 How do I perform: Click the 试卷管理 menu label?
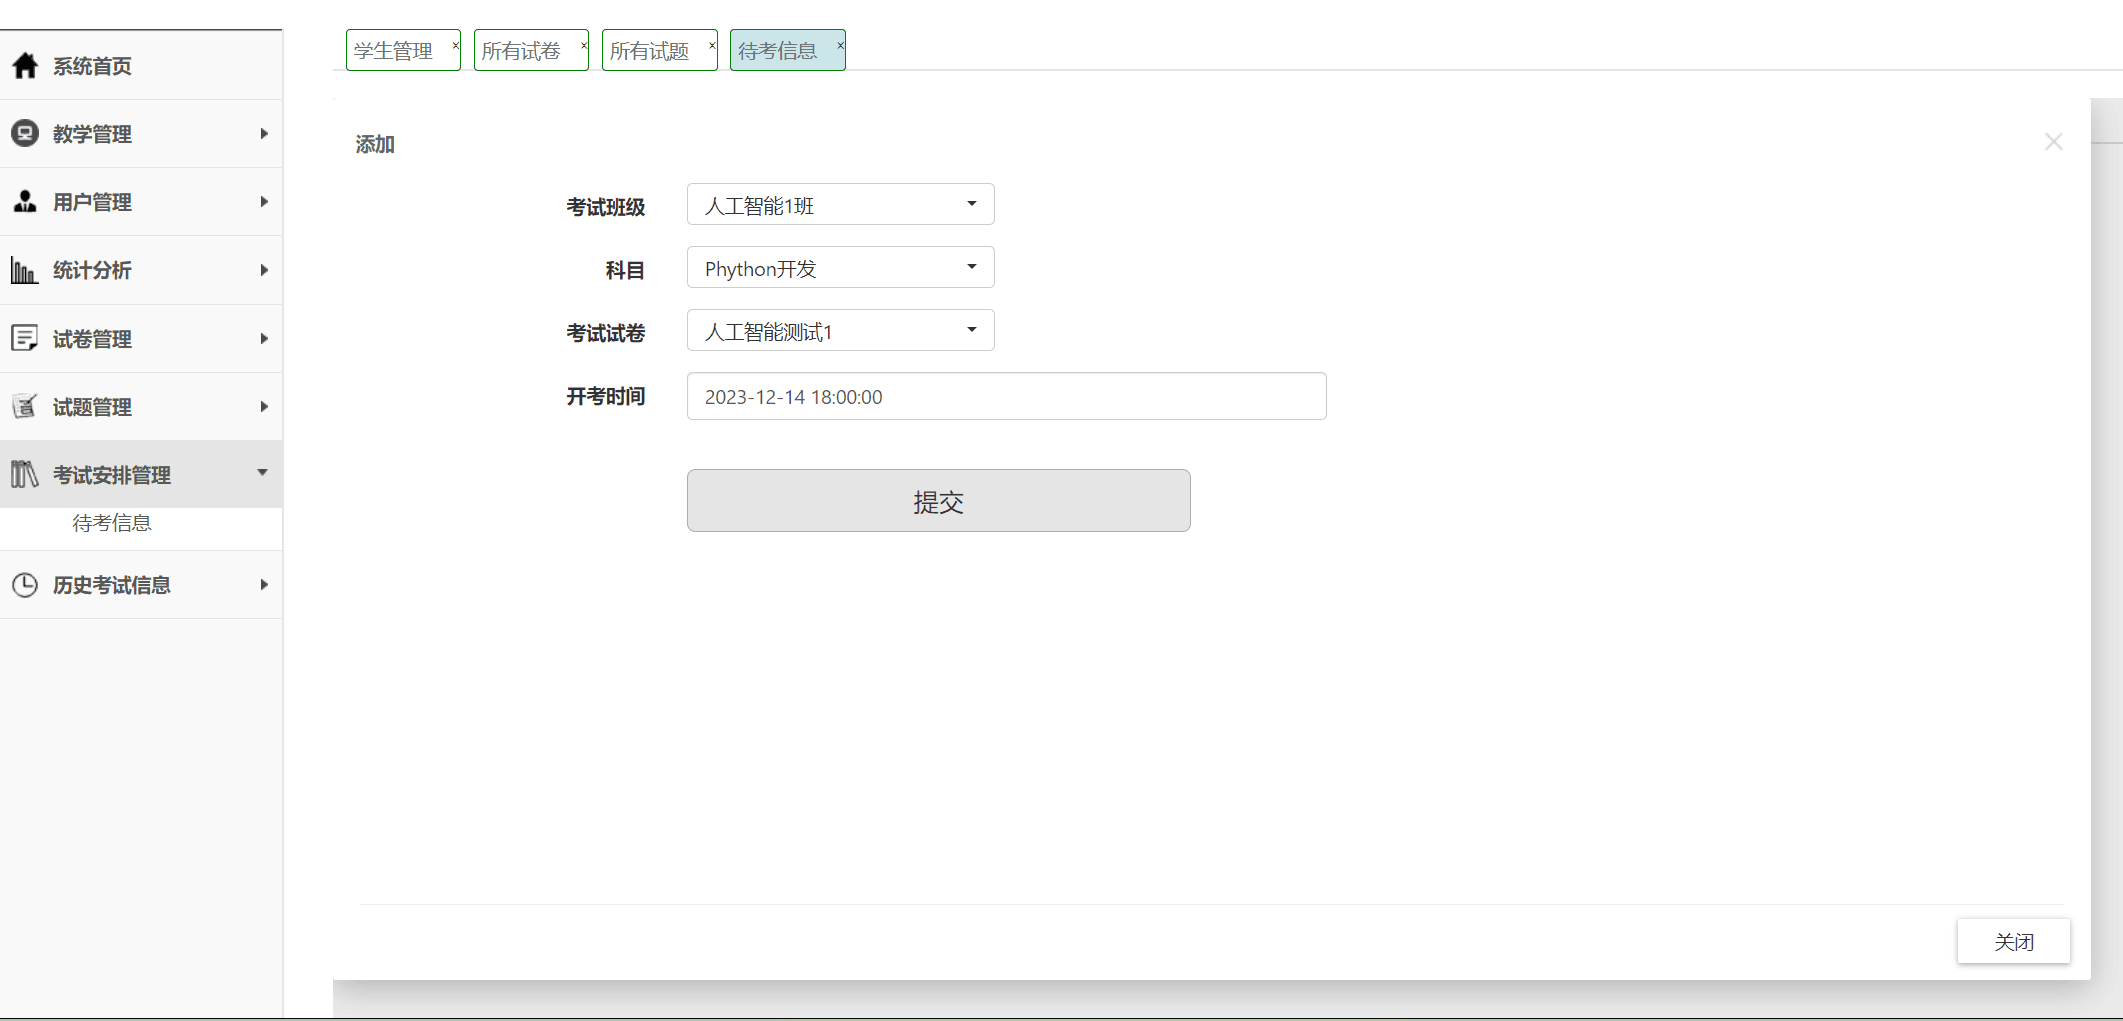point(92,339)
